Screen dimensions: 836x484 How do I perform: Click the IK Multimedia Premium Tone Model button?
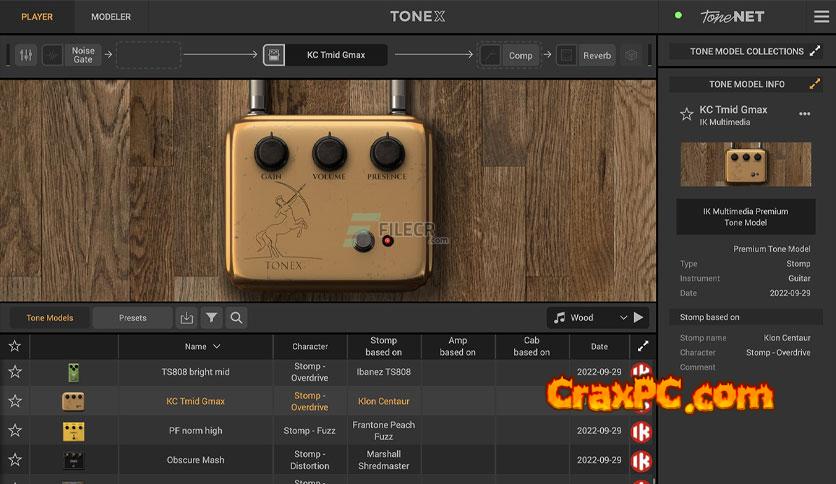click(745, 217)
